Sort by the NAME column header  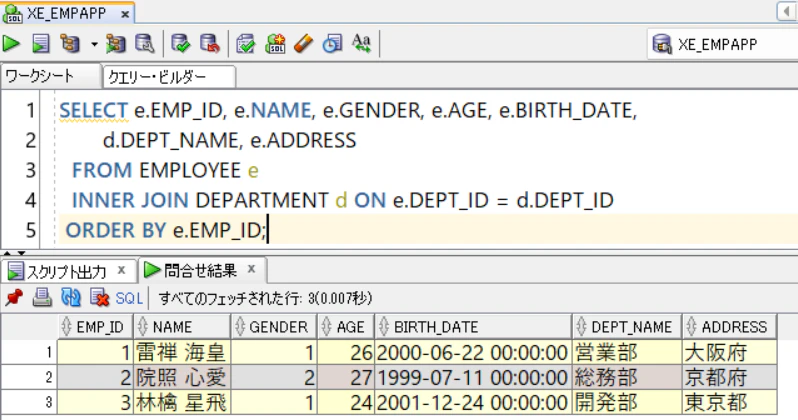click(182, 327)
